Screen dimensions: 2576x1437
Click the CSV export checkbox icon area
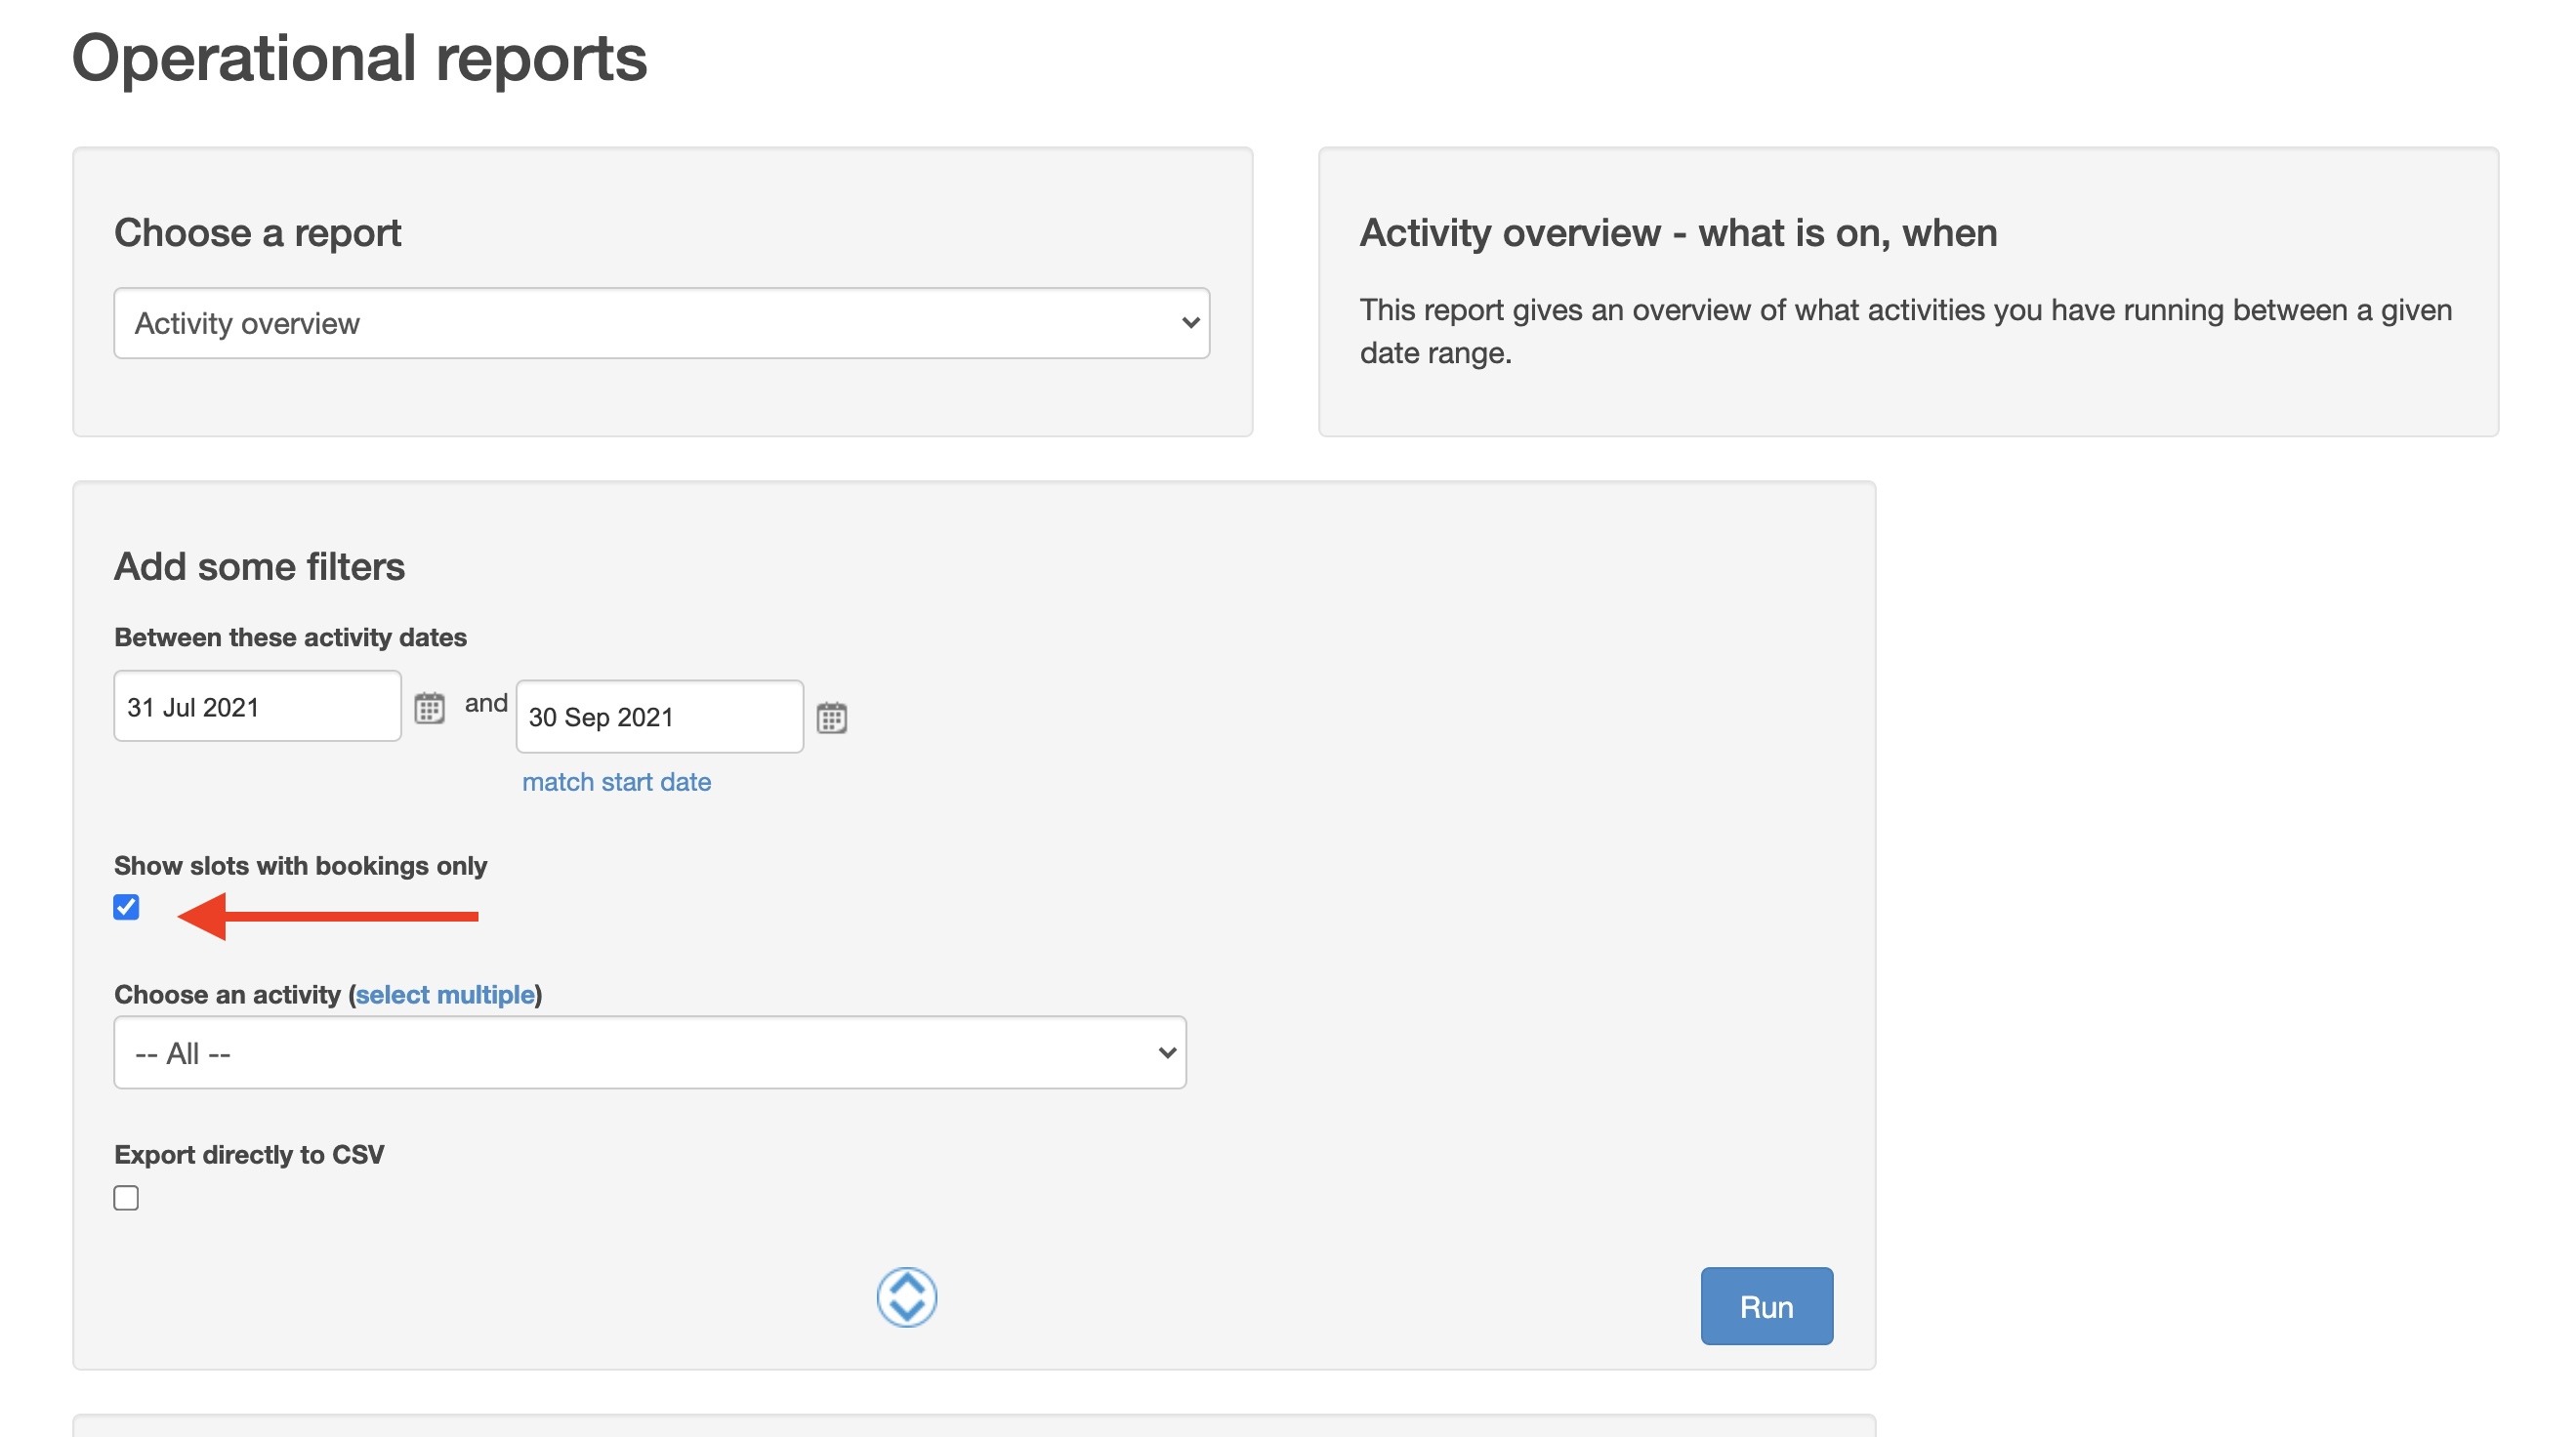tap(126, 1196)
